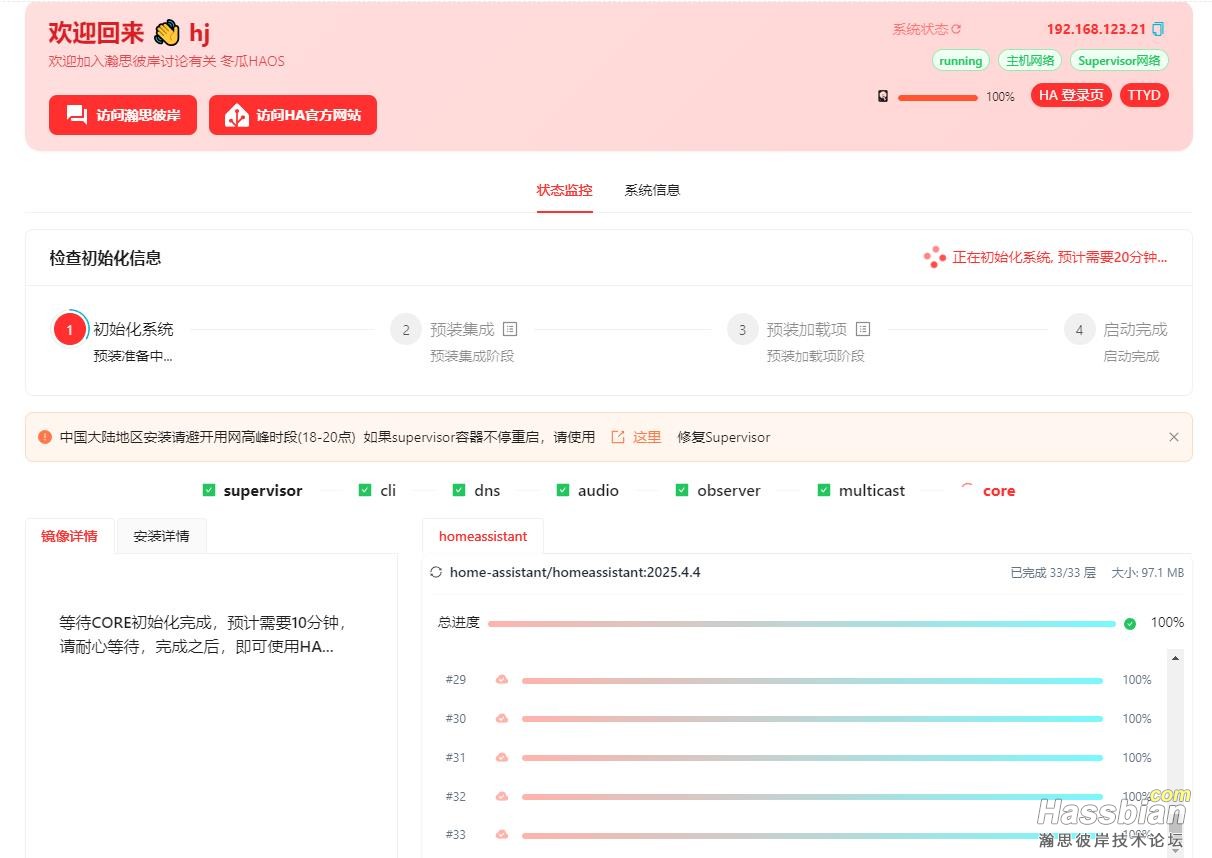Switch to 系统信息 tab

(652, 190)
